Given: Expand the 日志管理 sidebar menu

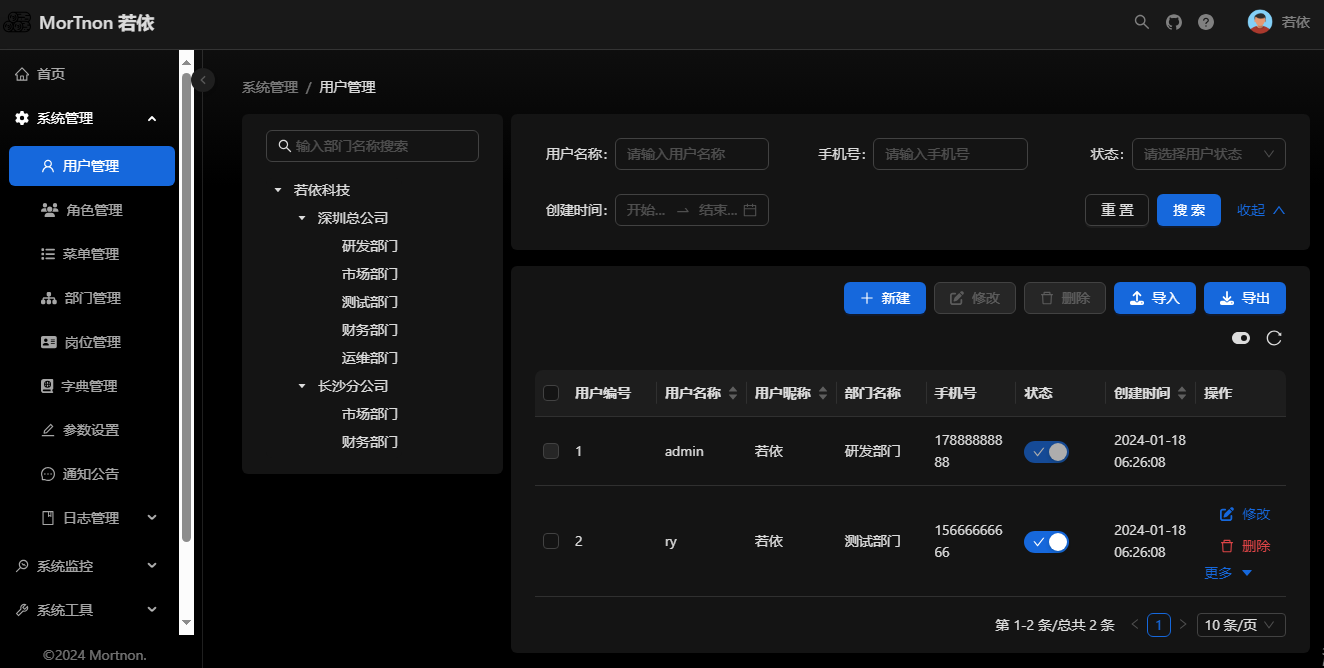Looking at the screenshot, I should click(x=92, y=517).
